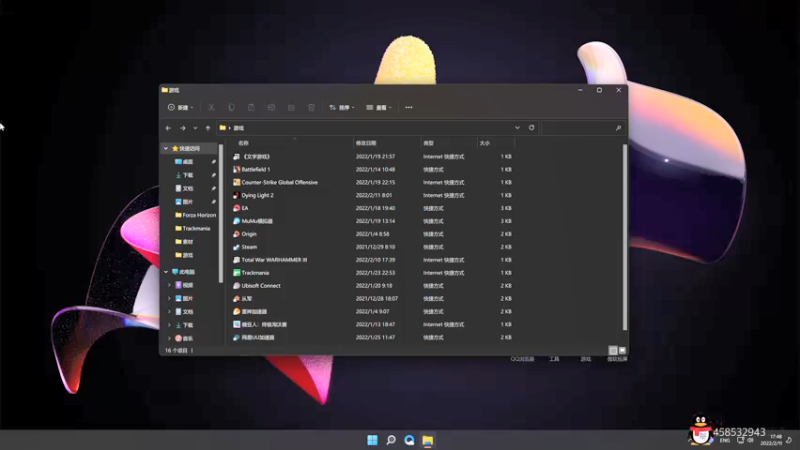This screenshot has width=800, height=450.
Task: Select the Battlefield 1 shortcut icon
Action: click(x=236, y=170)
